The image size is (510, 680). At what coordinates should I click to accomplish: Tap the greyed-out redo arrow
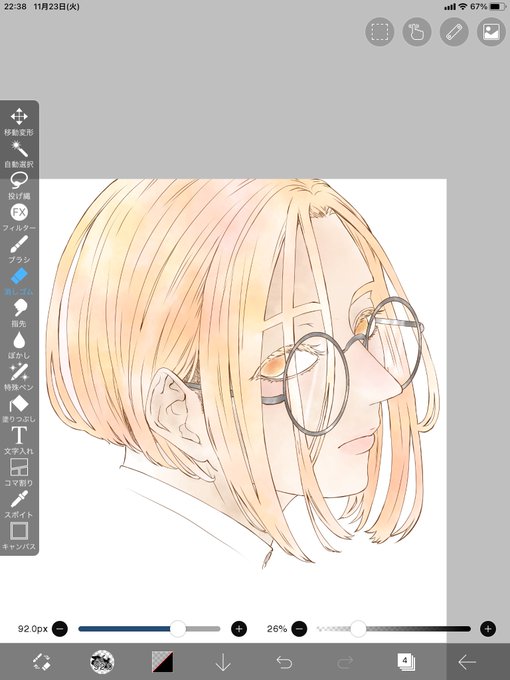tap(345, 662)
